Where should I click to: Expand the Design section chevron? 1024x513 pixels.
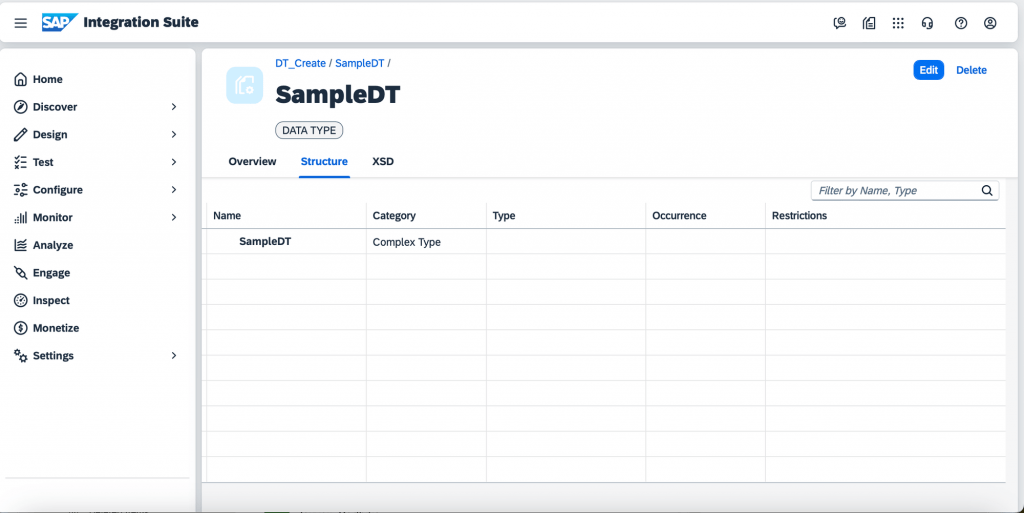click(x=174, y=134)
